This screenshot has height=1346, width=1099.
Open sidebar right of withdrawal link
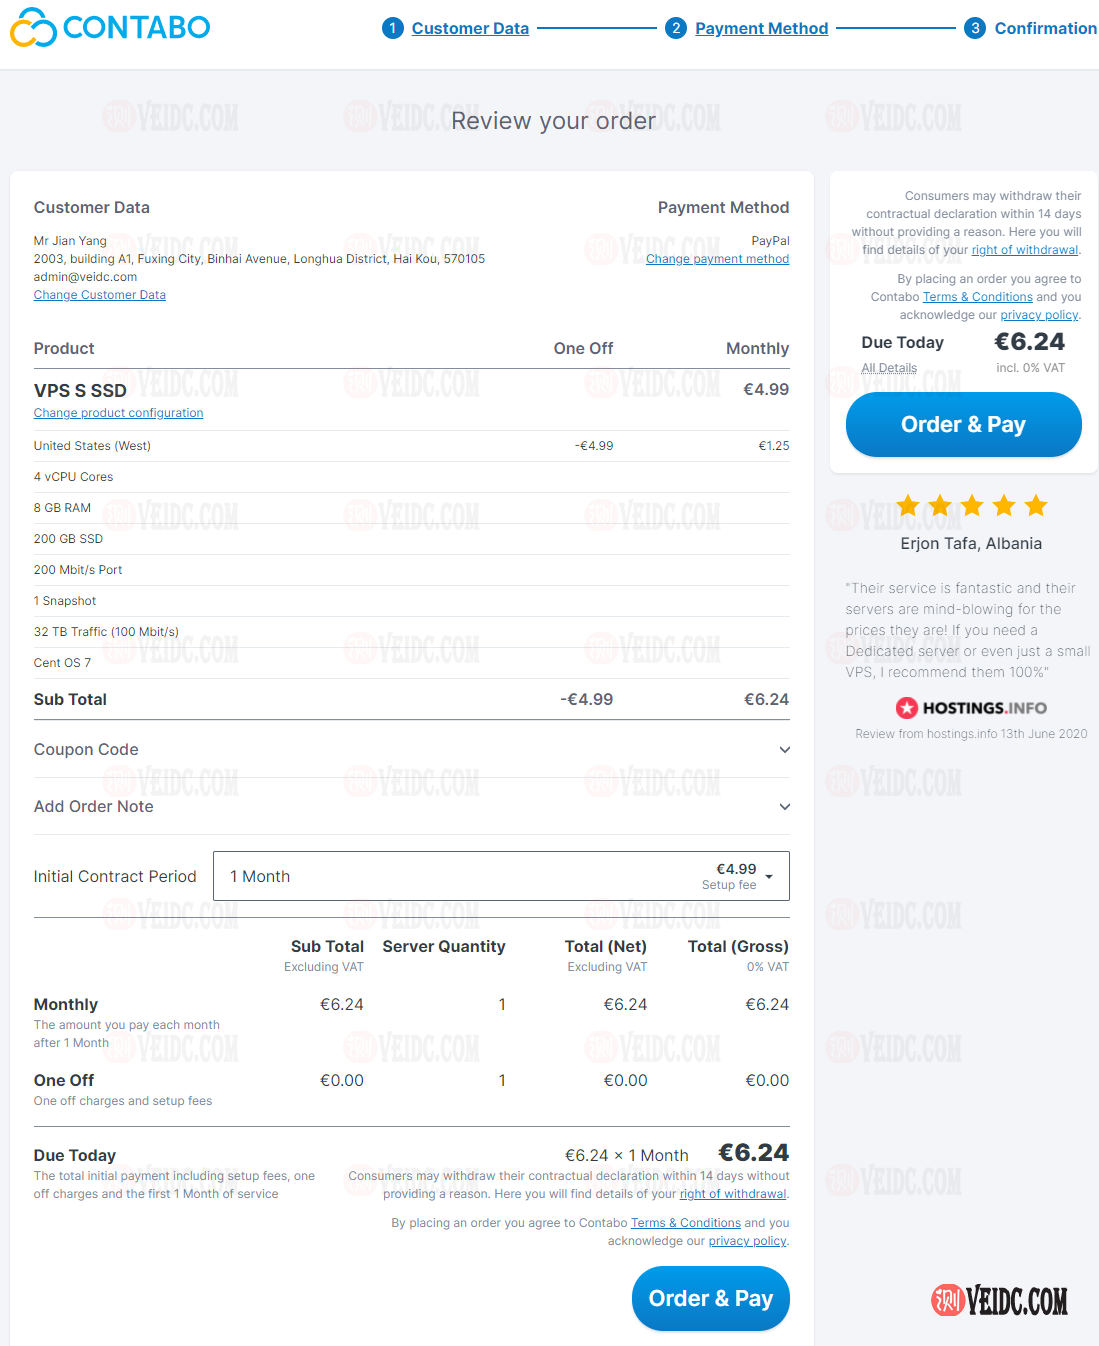click(x=1025, y=250)
